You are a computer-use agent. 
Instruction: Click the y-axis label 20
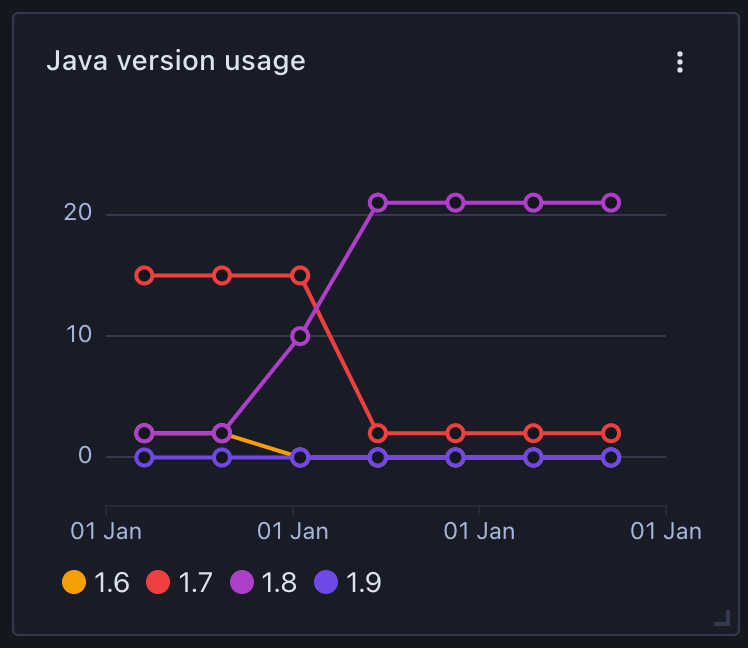click(x=79, y=213)
